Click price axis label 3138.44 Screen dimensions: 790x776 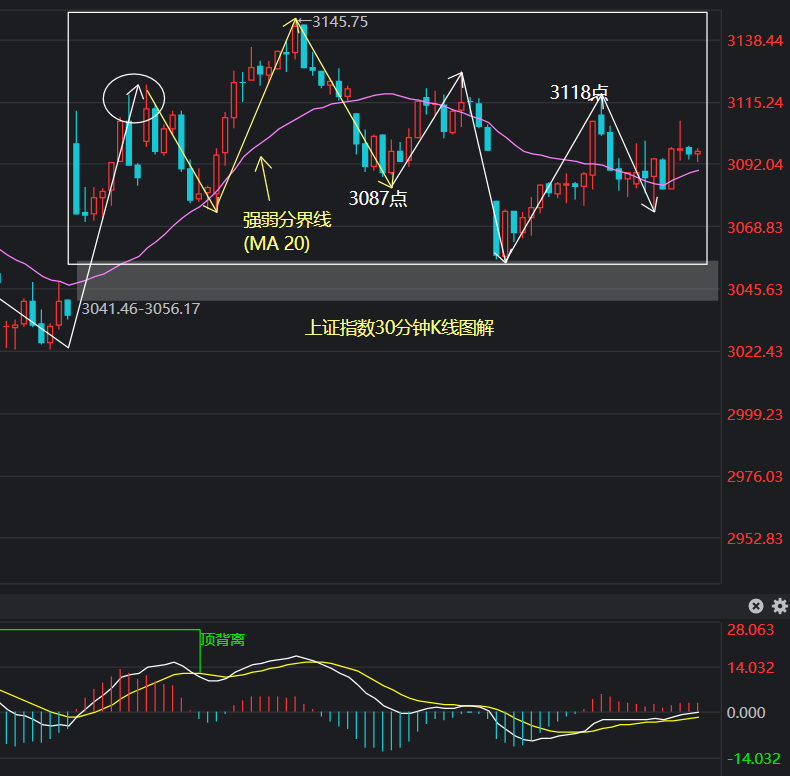coord(755,41)
